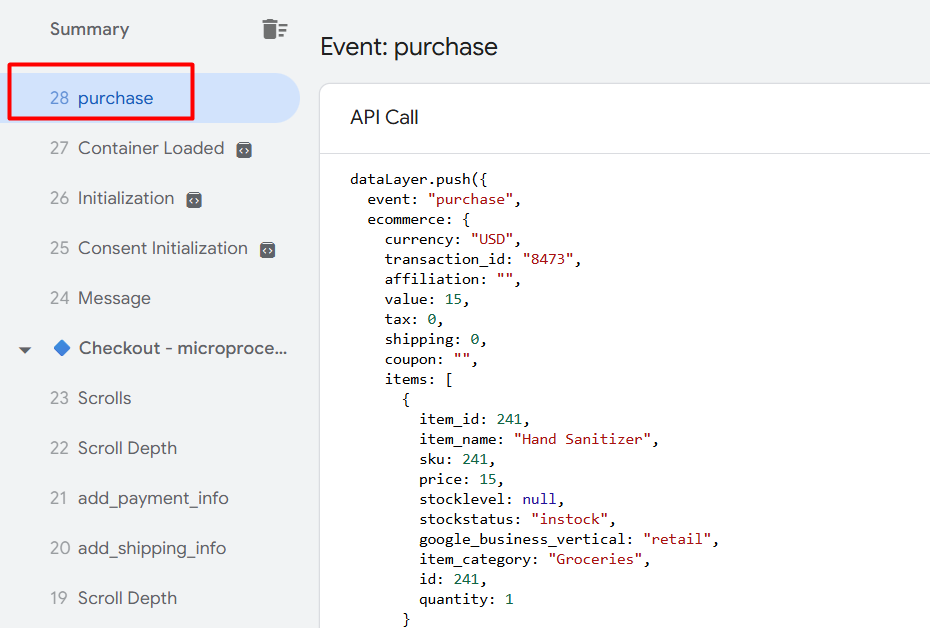Image resolution: width=930 pixels, height=628 pixels.
Task: Collapse the Checkout page group arrow
Action: coord(25,350)
